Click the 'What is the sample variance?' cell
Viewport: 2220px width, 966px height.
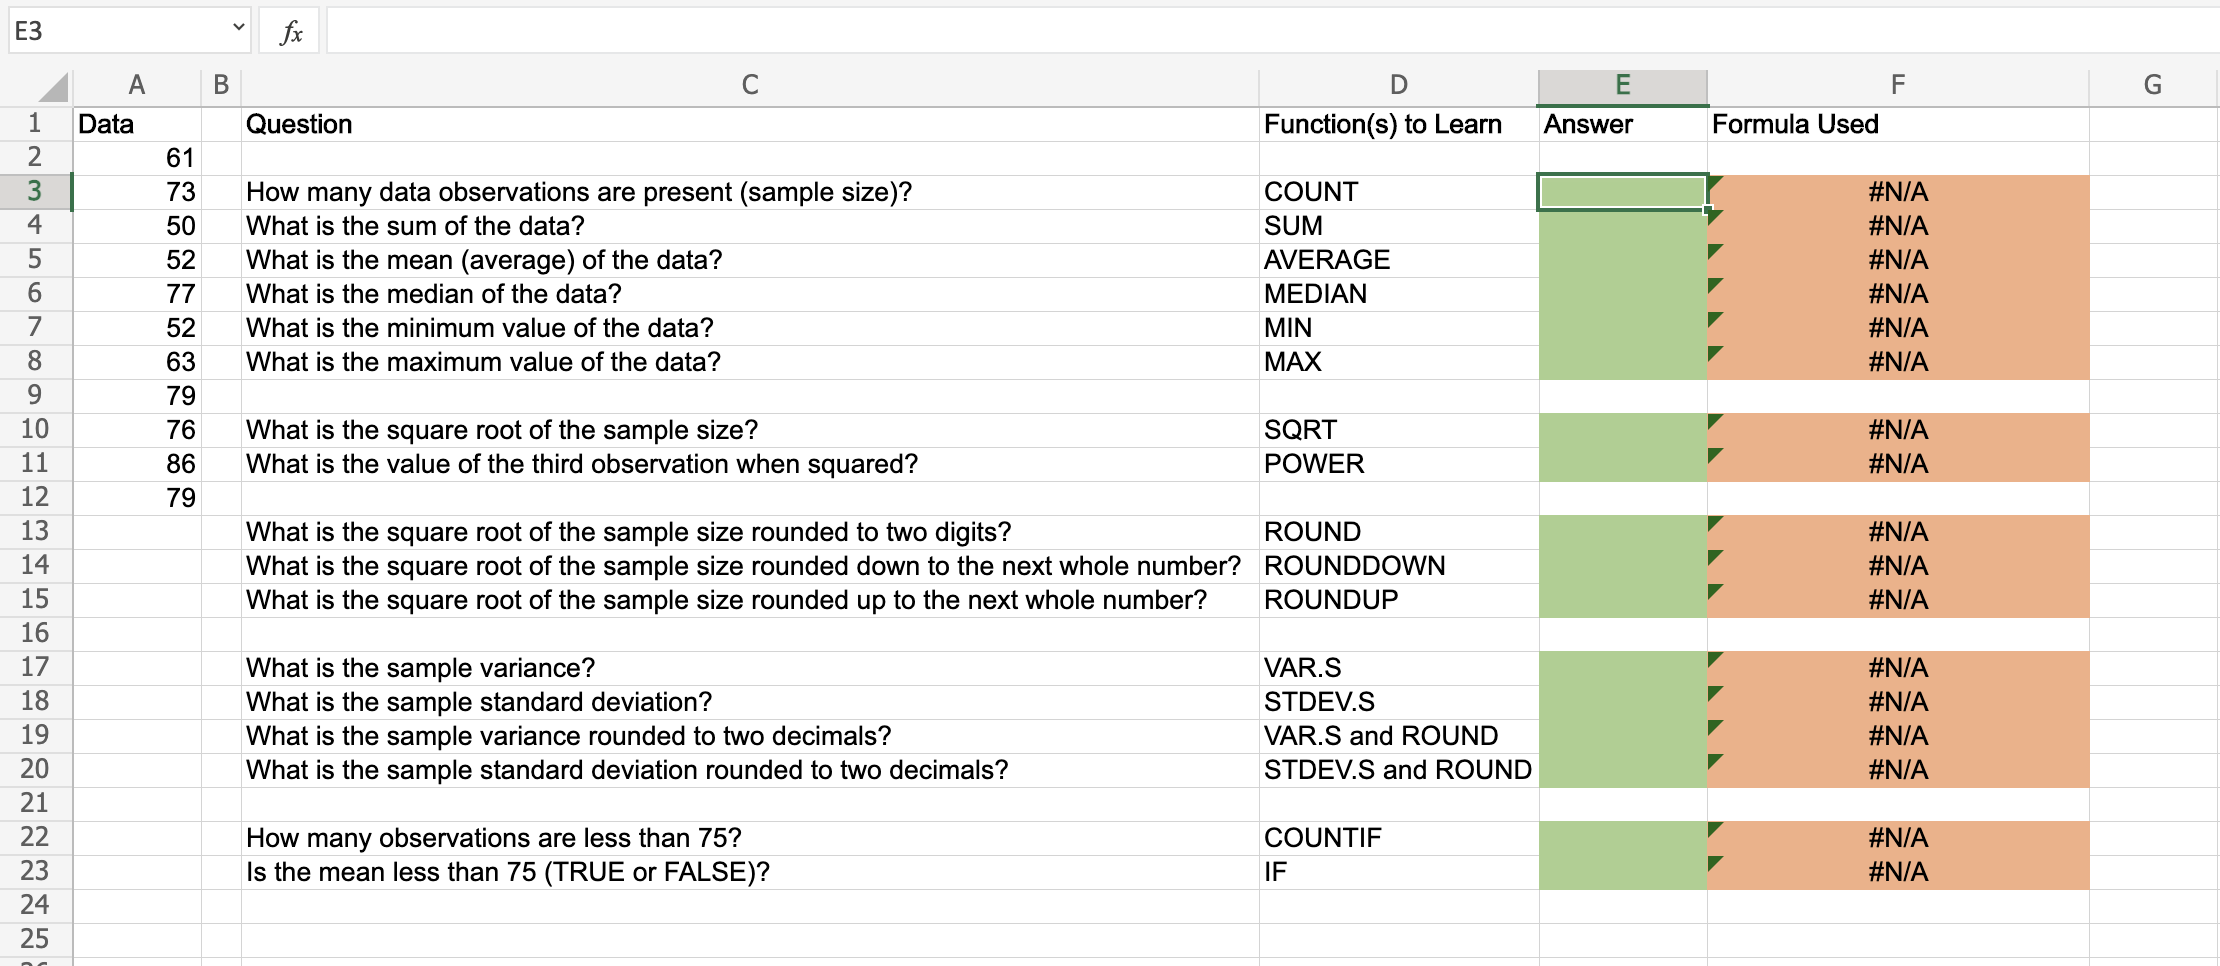click(x=750, y=668)
